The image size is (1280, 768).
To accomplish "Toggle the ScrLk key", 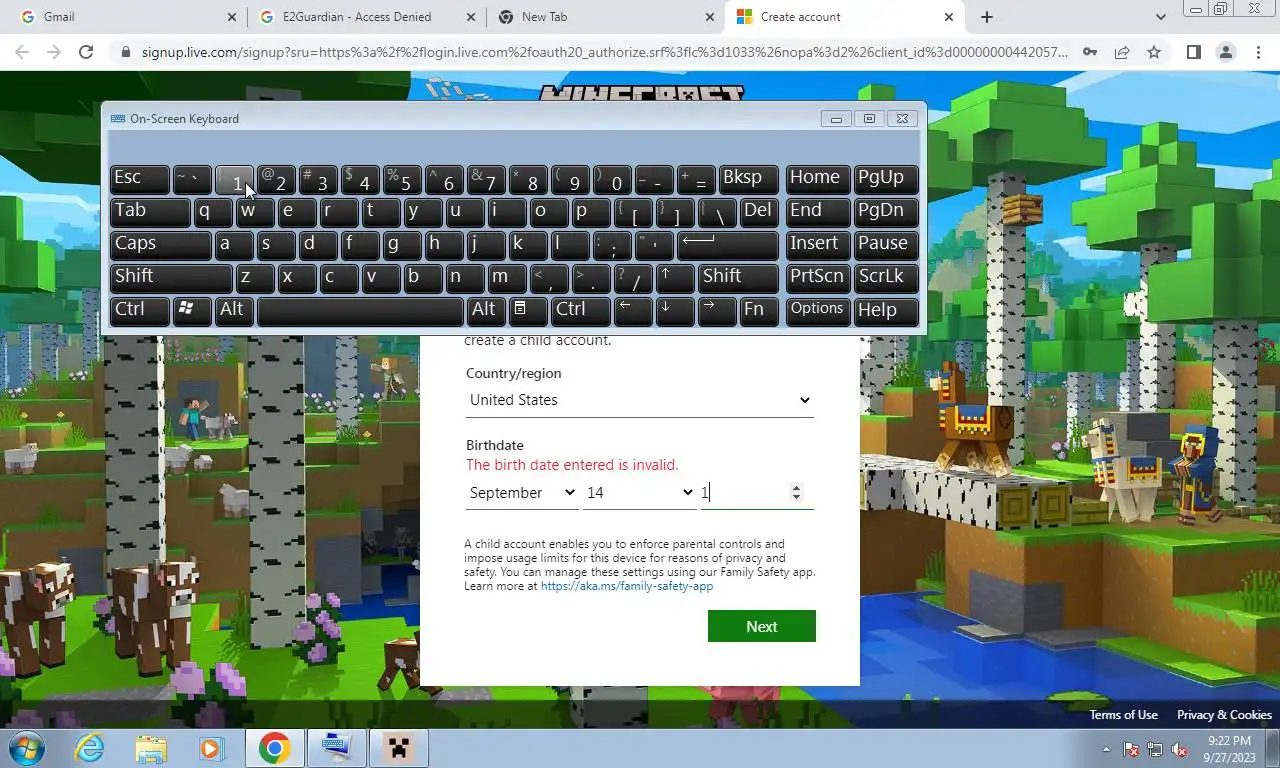I will pos(886,278).
